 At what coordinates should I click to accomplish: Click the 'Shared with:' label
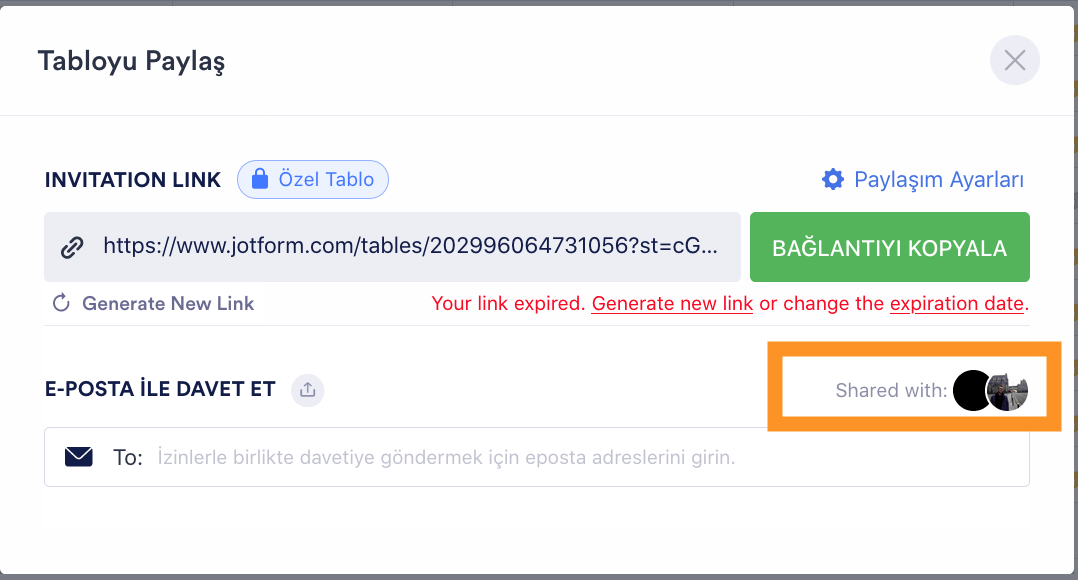coord(891,390)
